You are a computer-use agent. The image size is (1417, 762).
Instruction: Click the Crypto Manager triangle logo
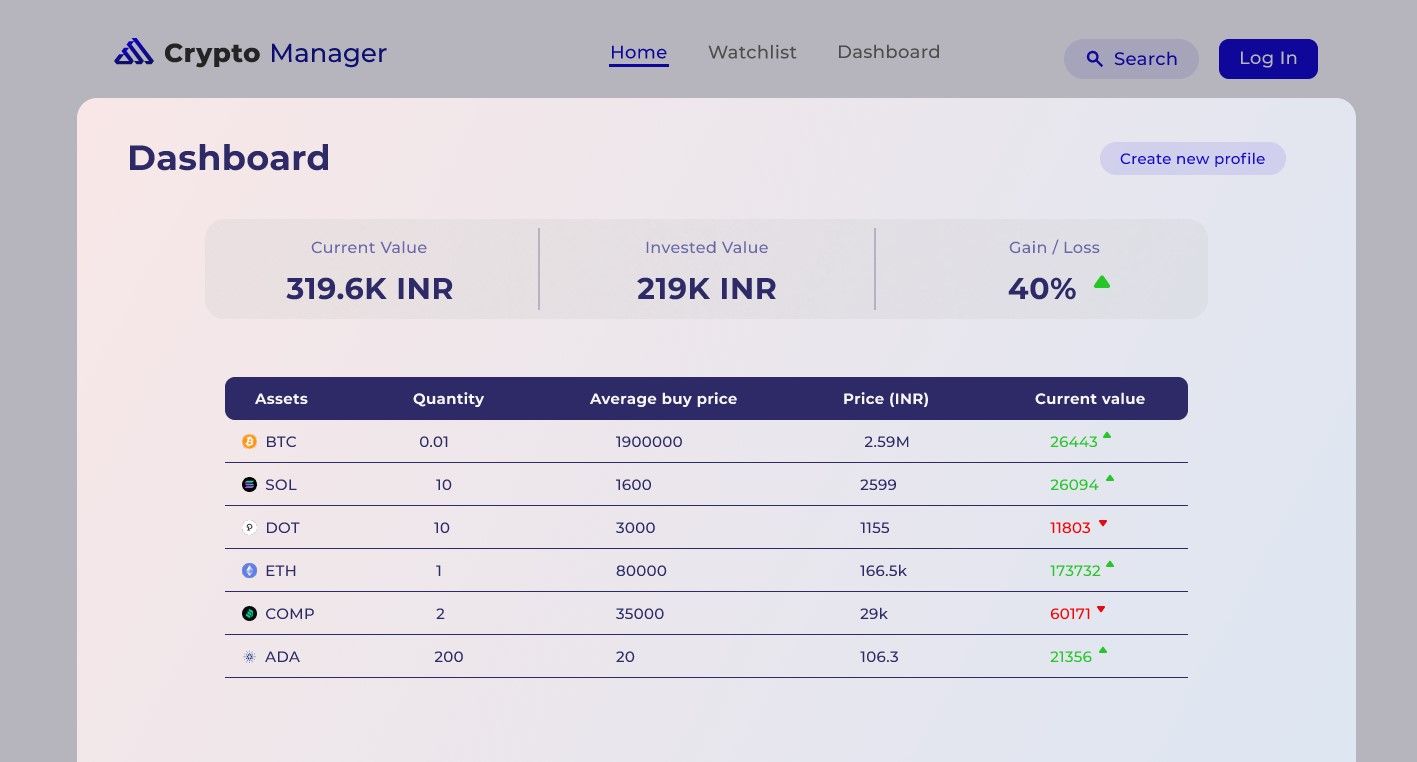[133, 52]
